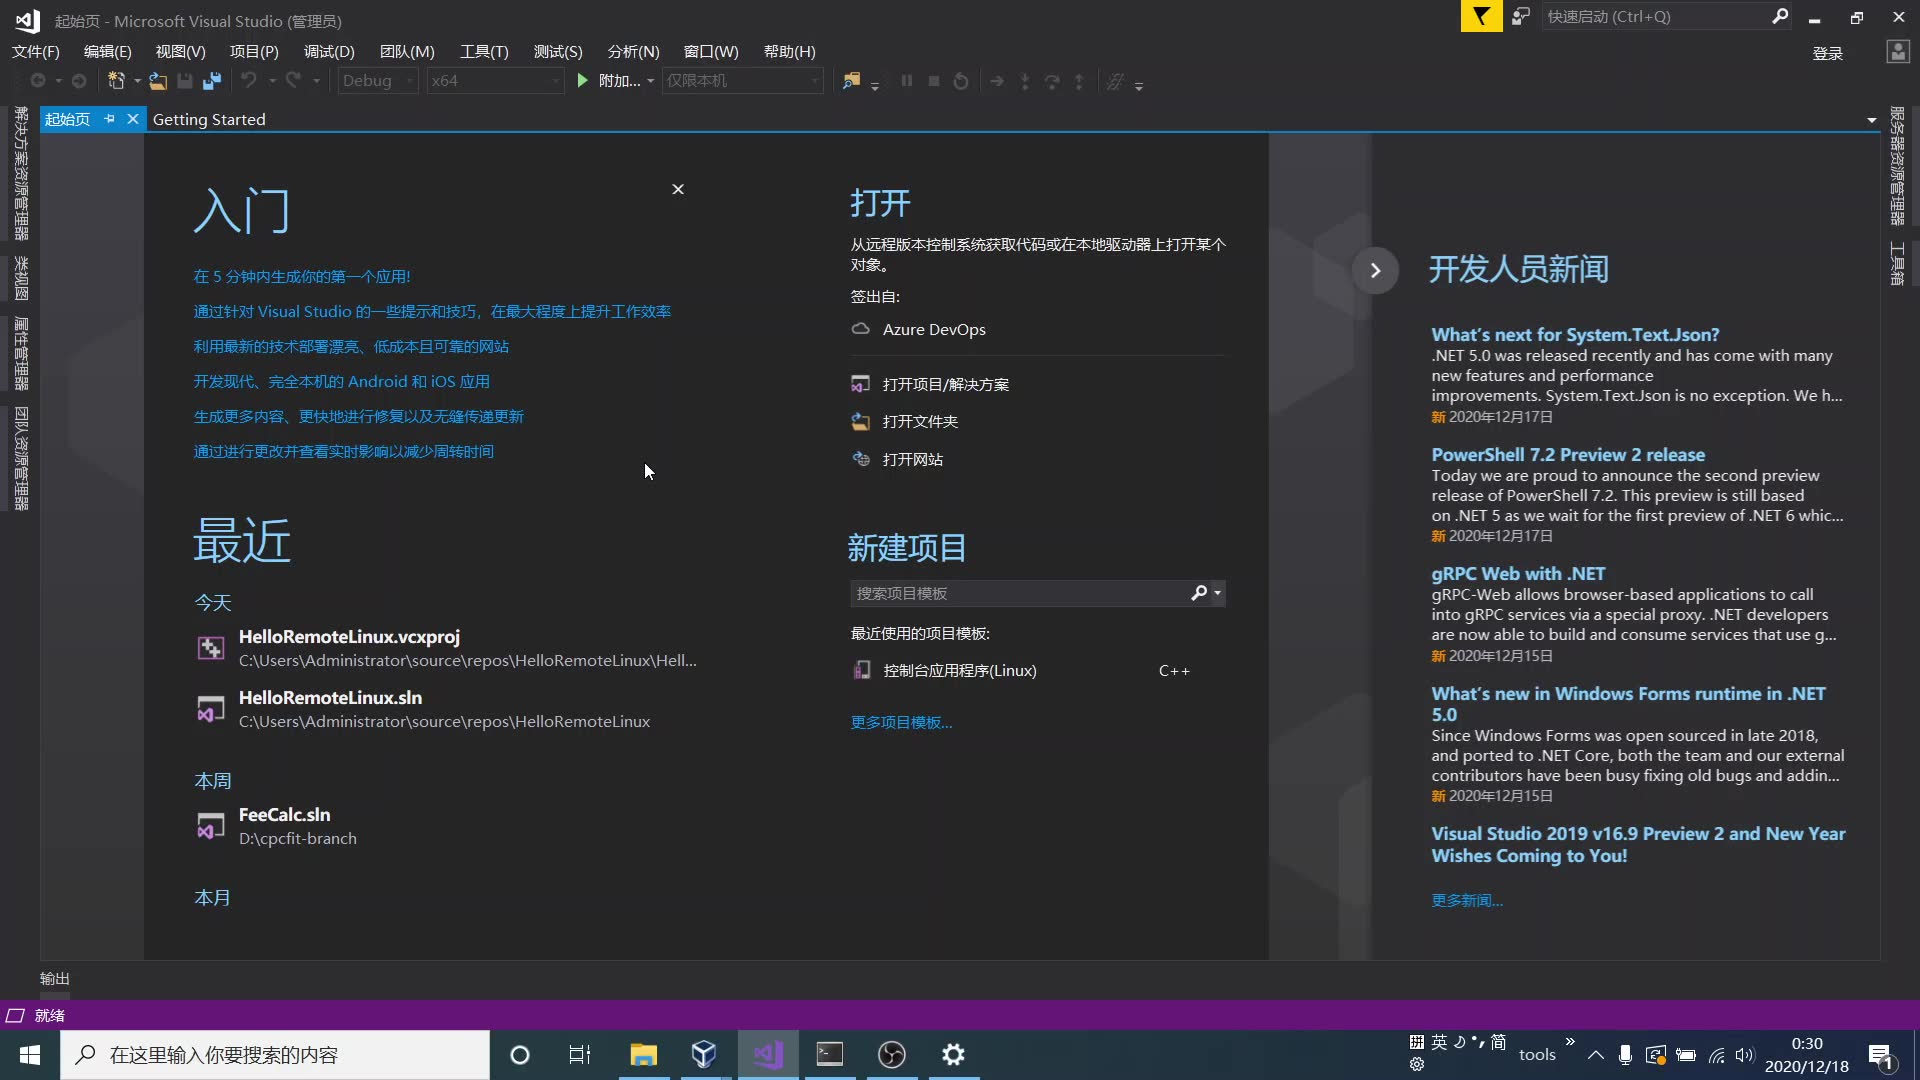
Task: Open the 更多项目模板... link
Action: (901, 722)
